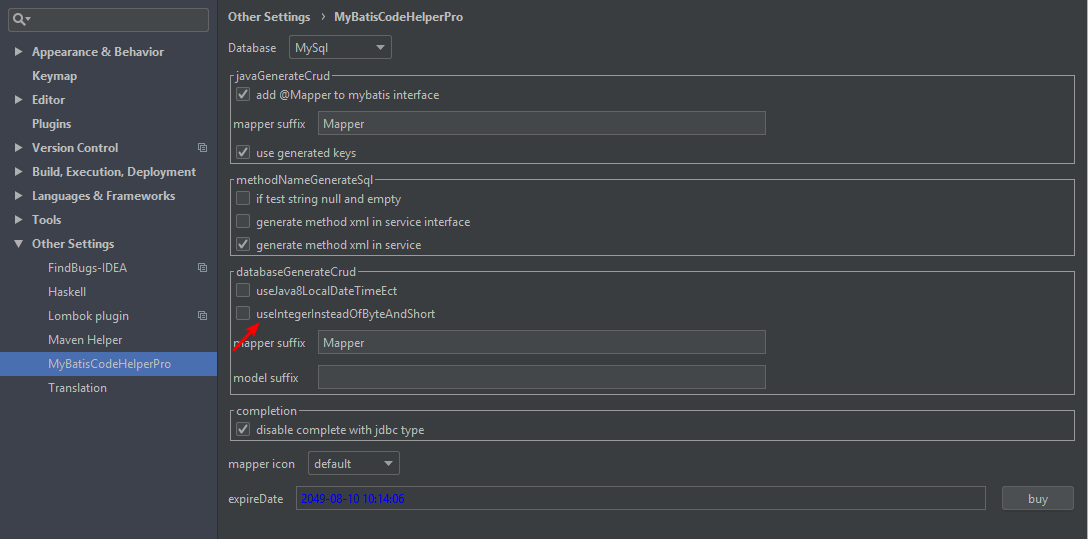Click the expireDate field

640,498
